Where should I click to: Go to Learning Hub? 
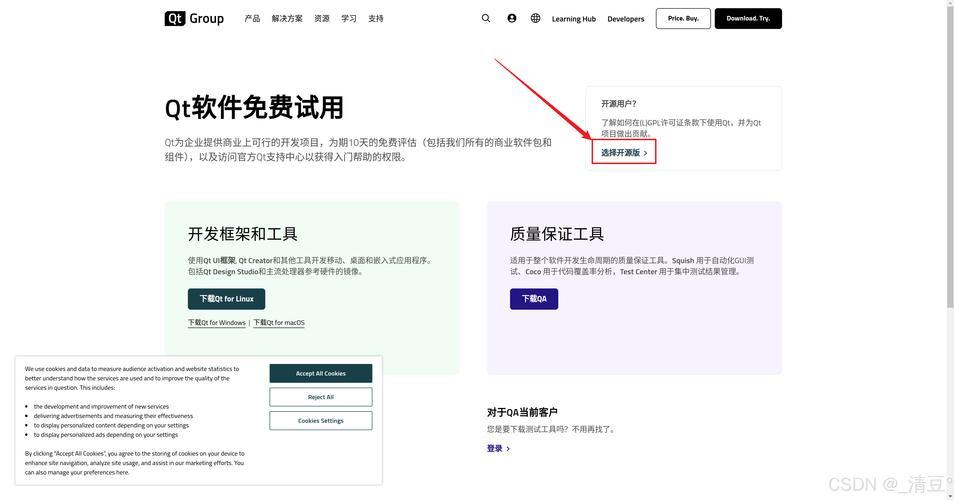pyautogui.click(x=574, y=19)
